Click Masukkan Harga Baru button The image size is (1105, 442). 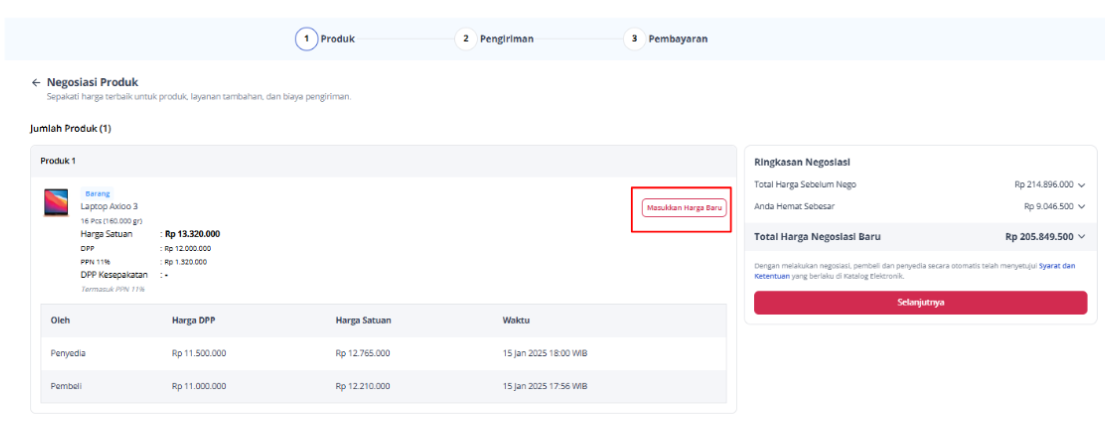684,208
